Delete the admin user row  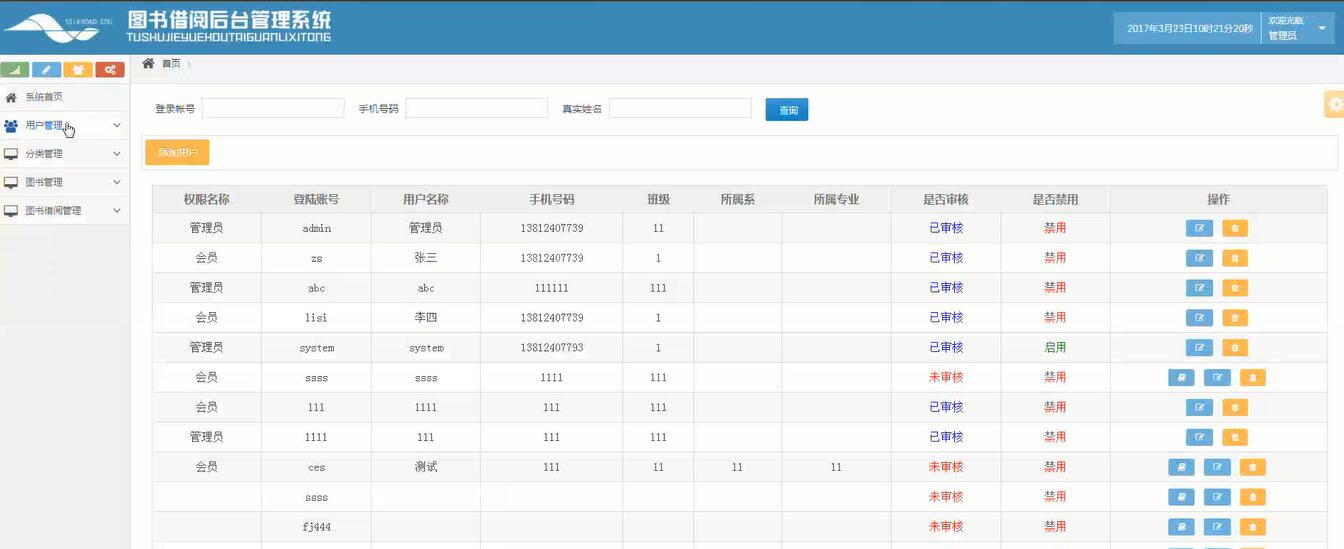click(1235, 228)
